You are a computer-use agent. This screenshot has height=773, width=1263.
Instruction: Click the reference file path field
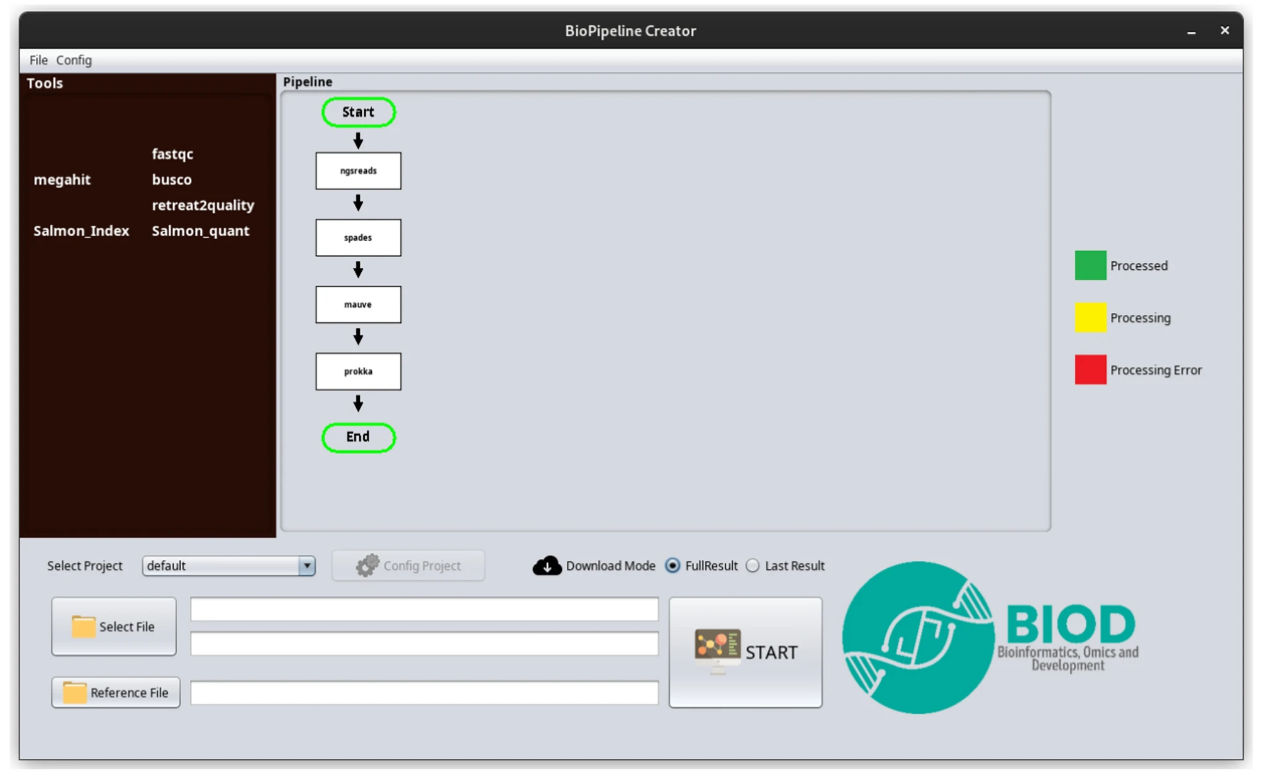tap(424, 693)
